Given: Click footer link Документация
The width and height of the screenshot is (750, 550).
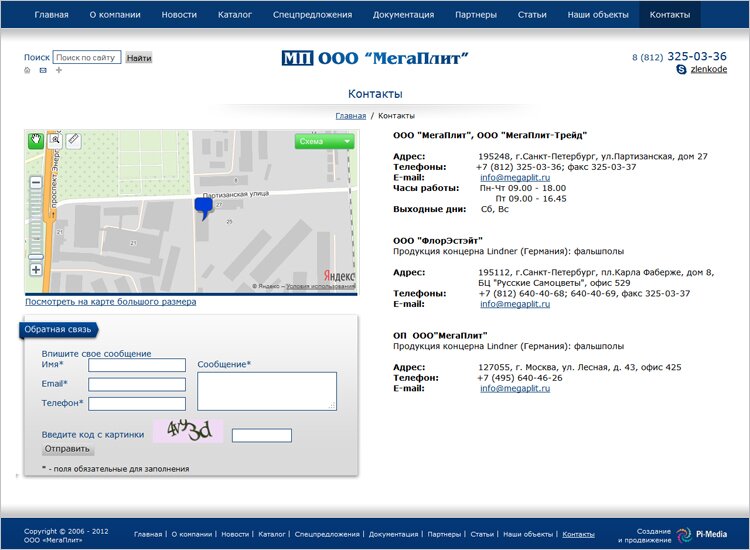Looking at the screenshot, I should (x=393, y=534).
